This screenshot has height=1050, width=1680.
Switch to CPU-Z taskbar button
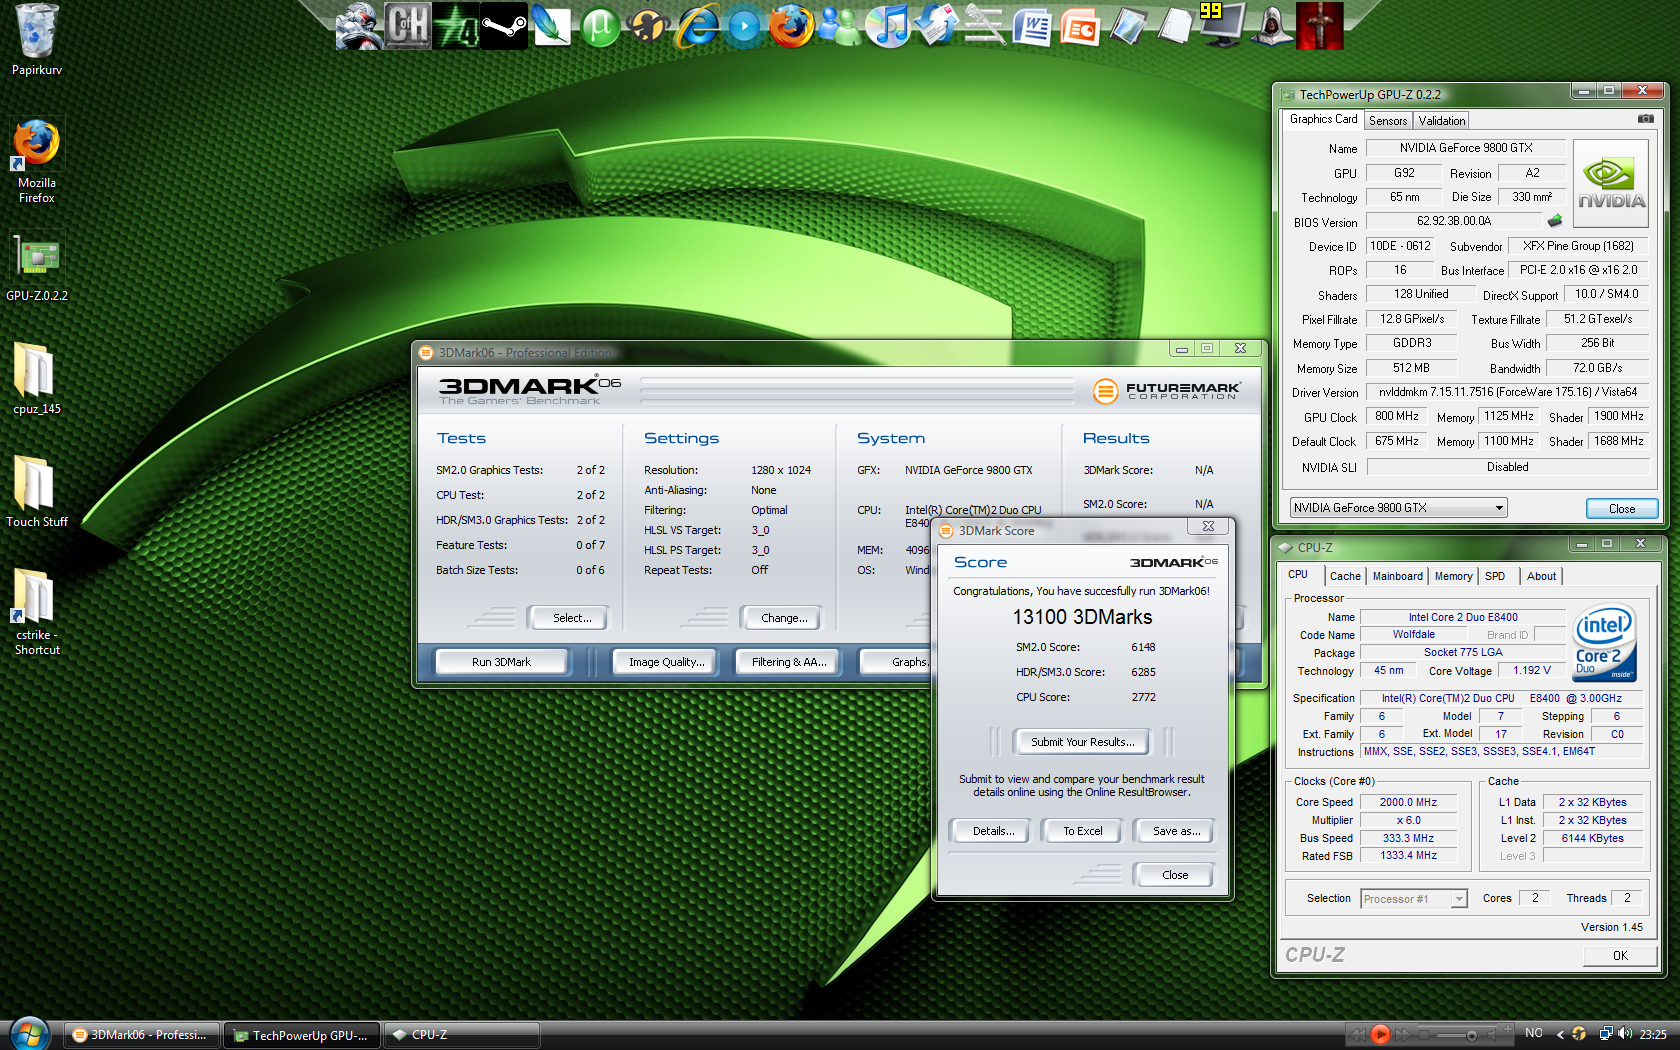tap(462, 1035)
